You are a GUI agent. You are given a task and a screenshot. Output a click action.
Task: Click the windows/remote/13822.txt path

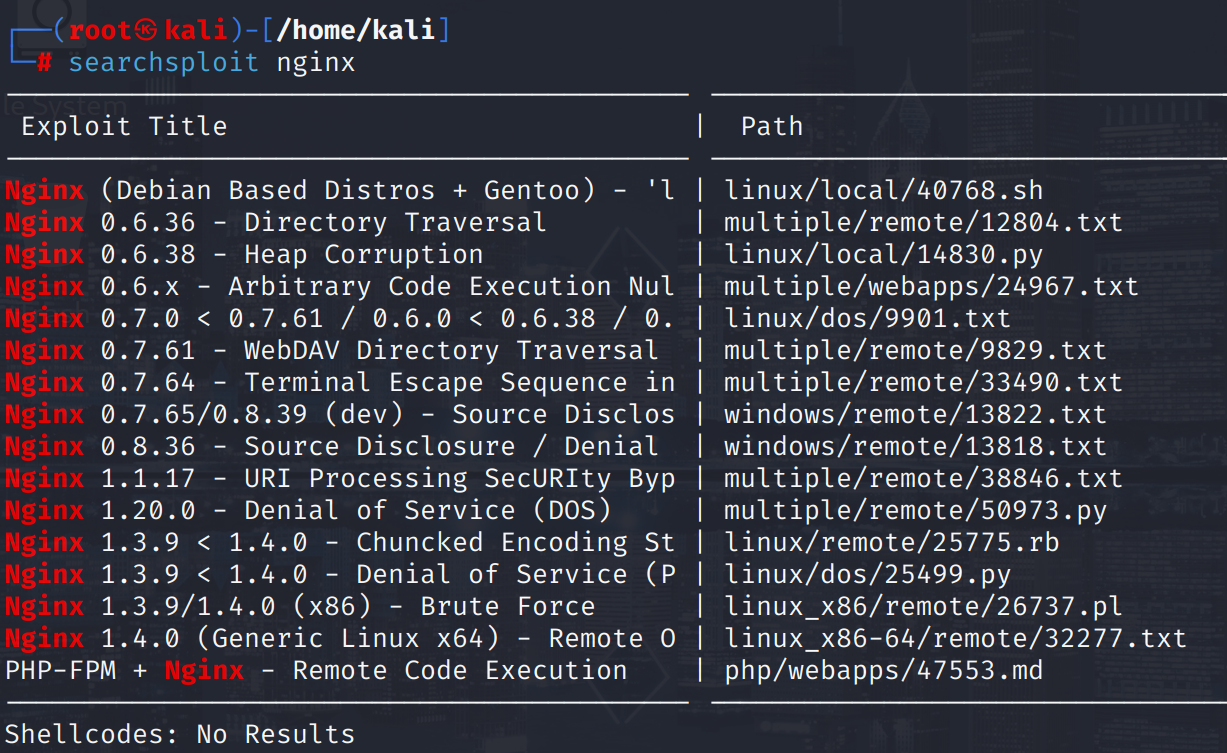pos(915,415)
